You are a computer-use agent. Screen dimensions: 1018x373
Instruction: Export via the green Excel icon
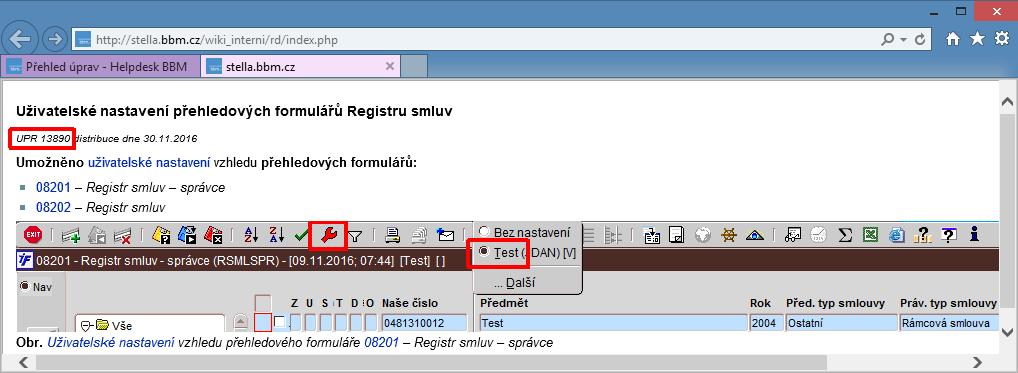[871, 235]
